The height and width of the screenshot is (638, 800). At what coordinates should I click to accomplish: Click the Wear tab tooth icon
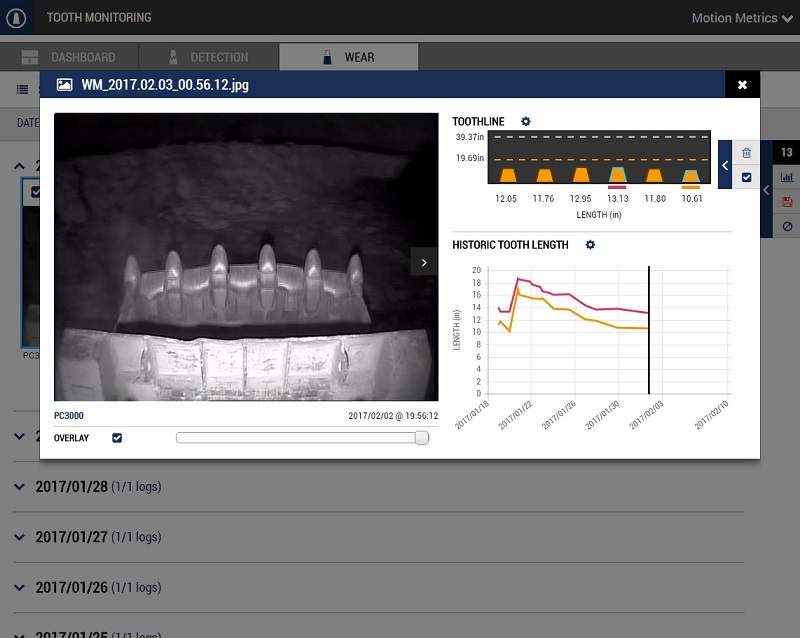point(328,57)
